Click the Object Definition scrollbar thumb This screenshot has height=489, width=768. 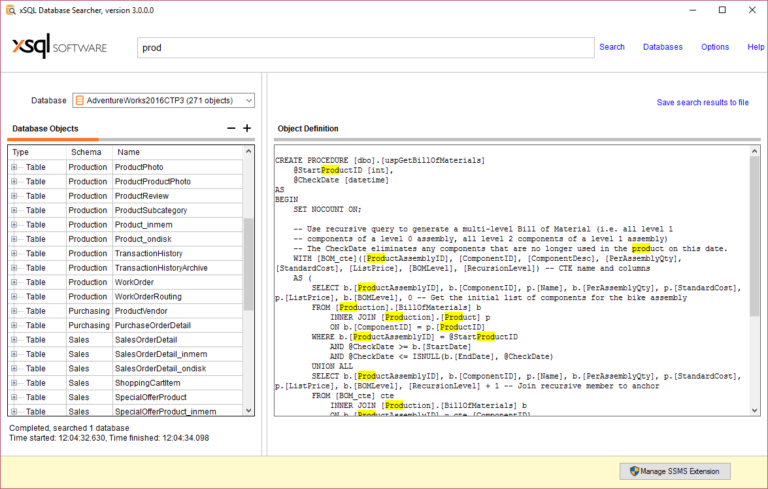click(x=754, y=237)
